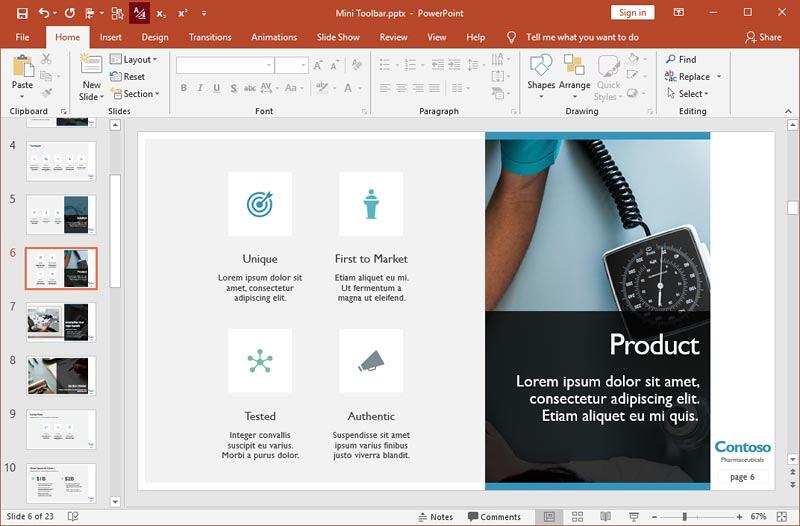Open the File menu
This screenshot has height=526, width=800.
click(22, 37)
